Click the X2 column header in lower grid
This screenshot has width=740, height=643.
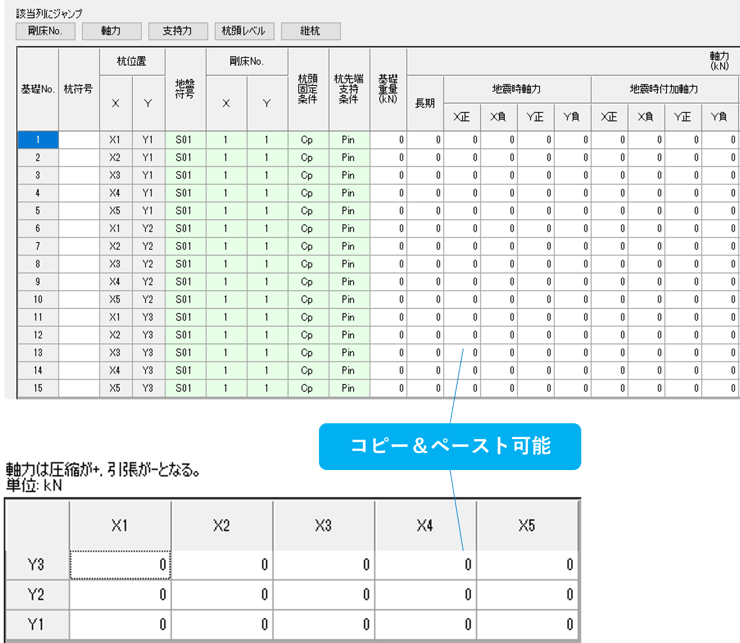click(222, 525)
